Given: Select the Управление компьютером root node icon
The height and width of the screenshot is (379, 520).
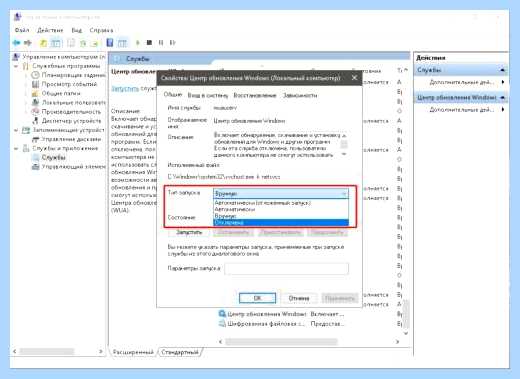Looking at the screenshot, I should click(x=16, y=57).
